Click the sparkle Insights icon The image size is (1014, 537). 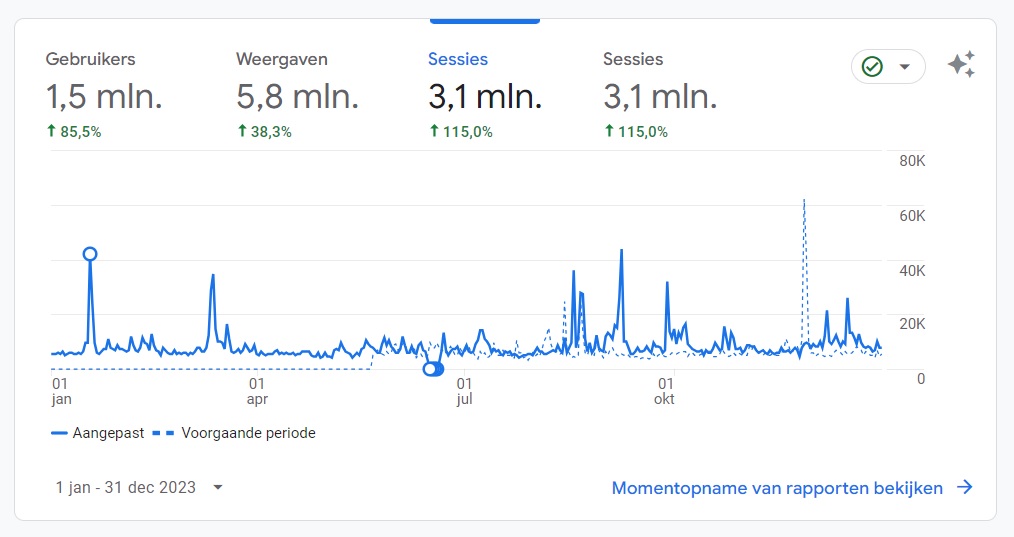(961, 66)
